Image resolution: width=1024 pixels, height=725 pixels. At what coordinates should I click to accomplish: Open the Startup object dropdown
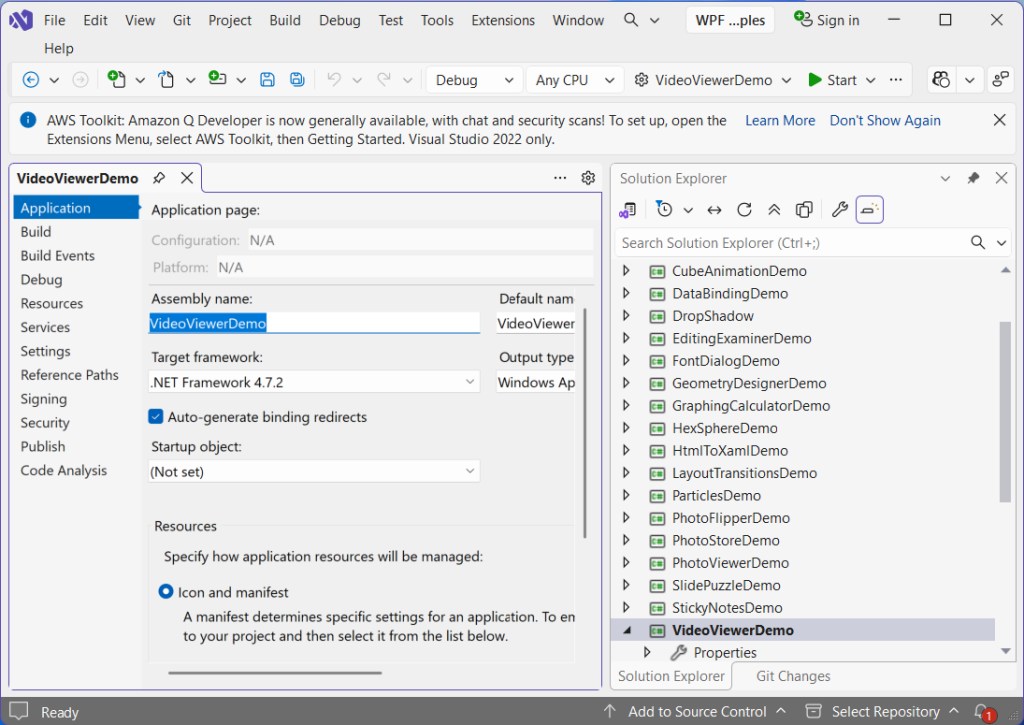469,471
